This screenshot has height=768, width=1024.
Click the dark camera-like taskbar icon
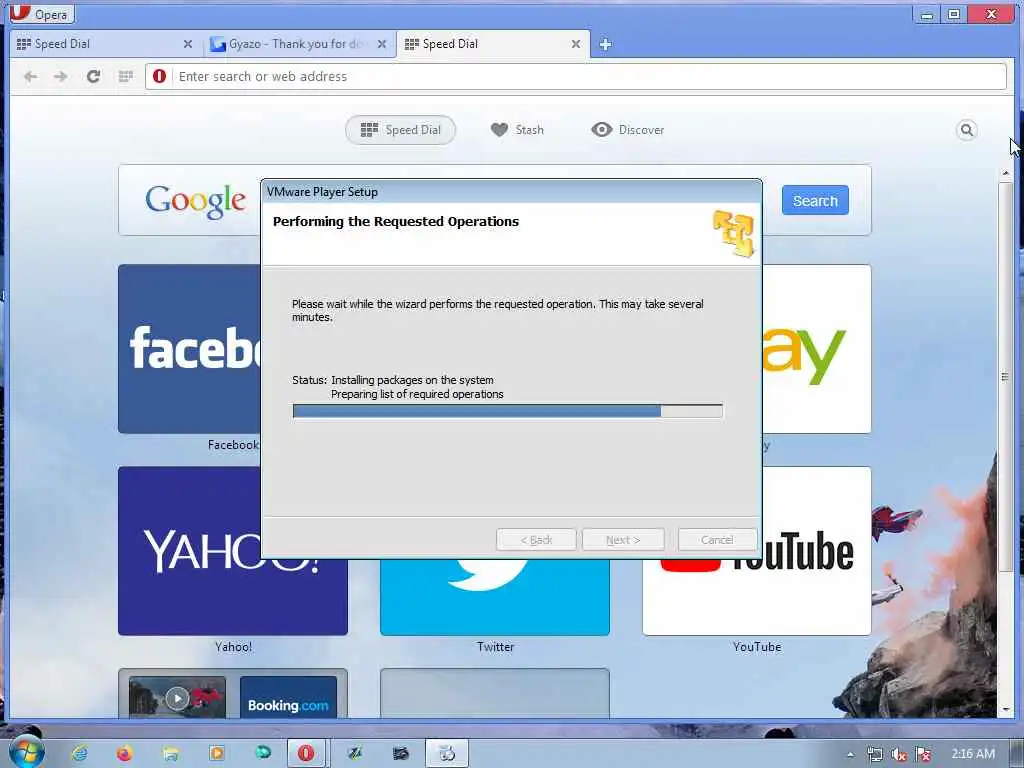[400, 754]
